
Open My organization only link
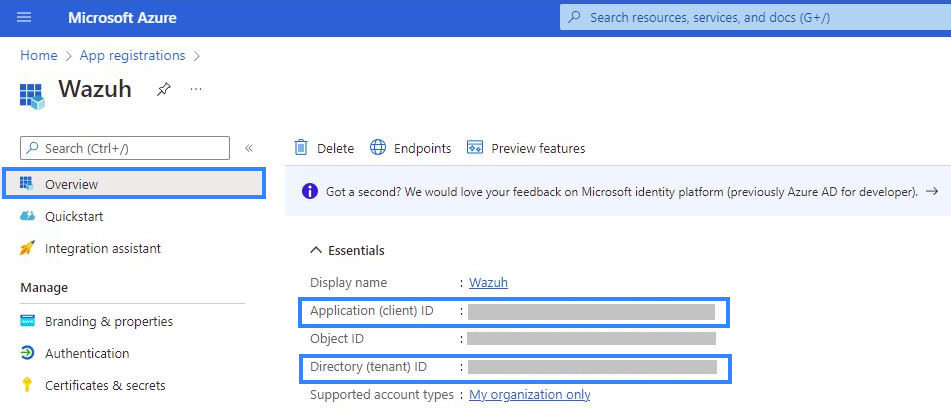click(529, 395)
